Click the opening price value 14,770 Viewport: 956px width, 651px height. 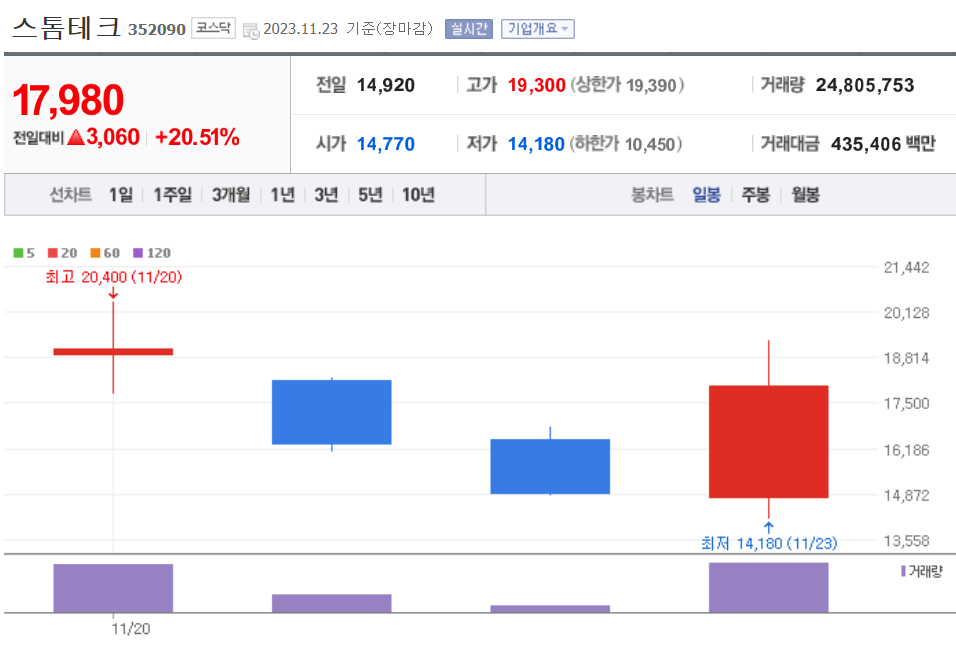coord(386,144)
